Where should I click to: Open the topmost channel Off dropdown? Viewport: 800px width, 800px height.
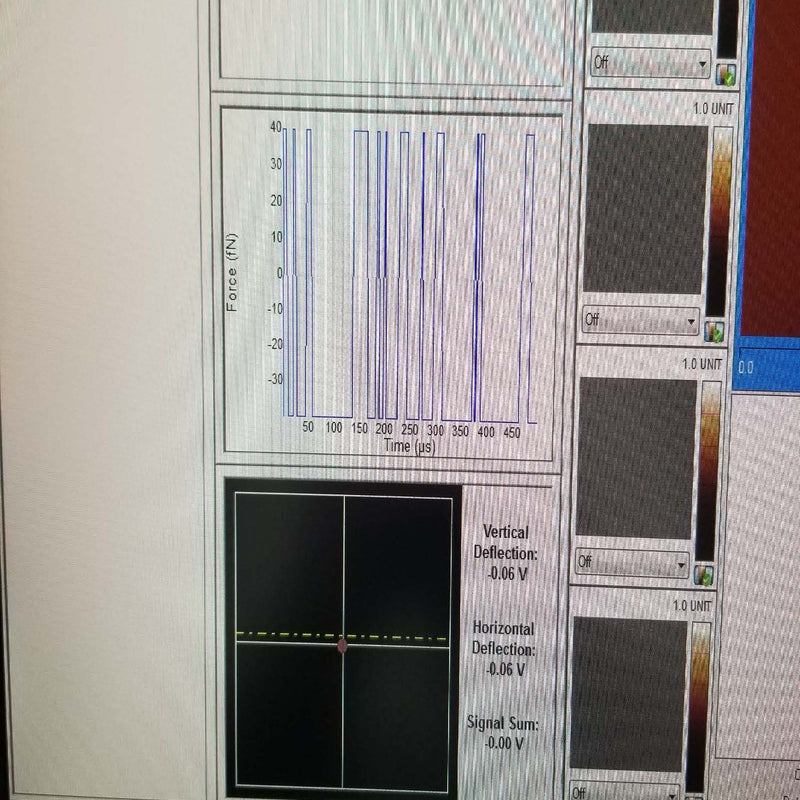(651, 62)
